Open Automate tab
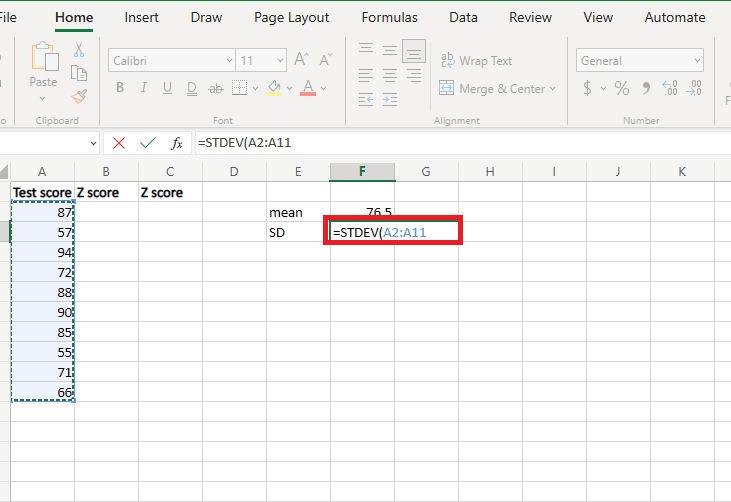The width and height of the screenshot is (731, 502). coord(675,18)
